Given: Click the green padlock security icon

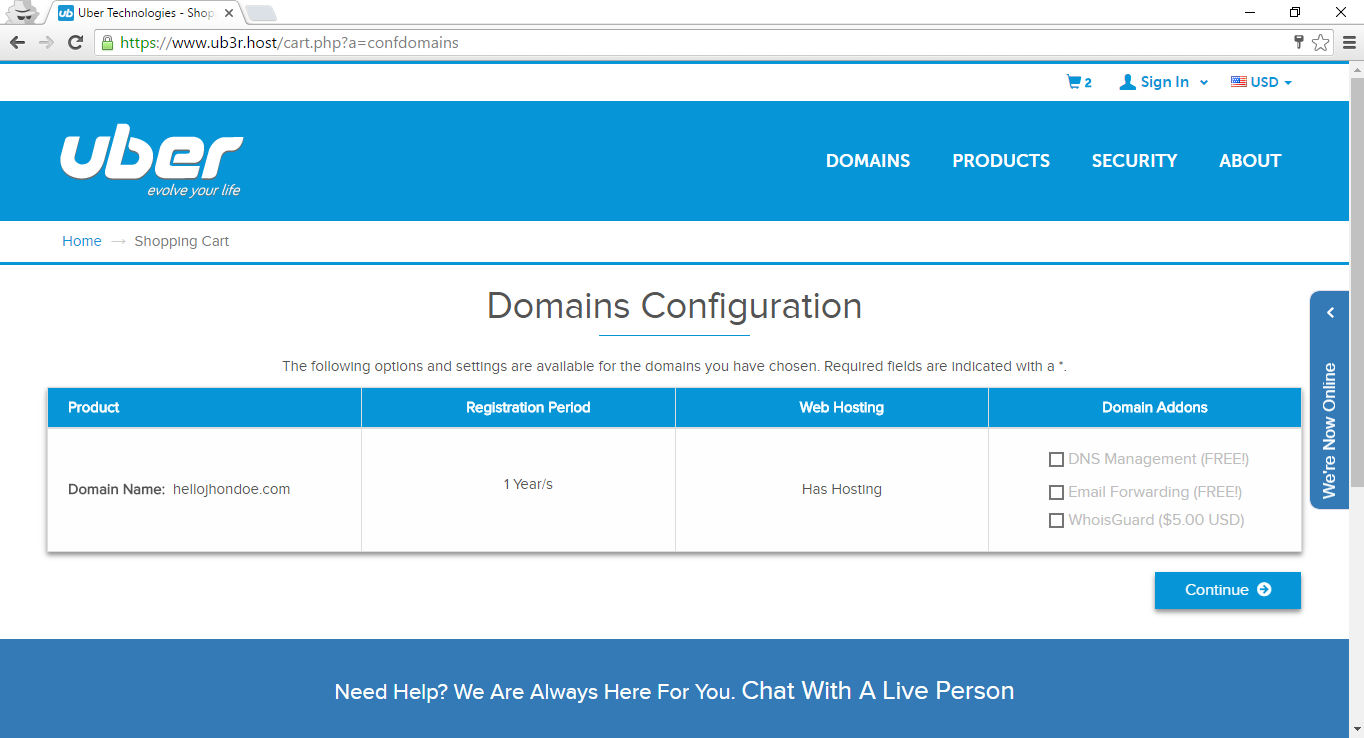Looking at the screenshot, I should pos(107,43).
